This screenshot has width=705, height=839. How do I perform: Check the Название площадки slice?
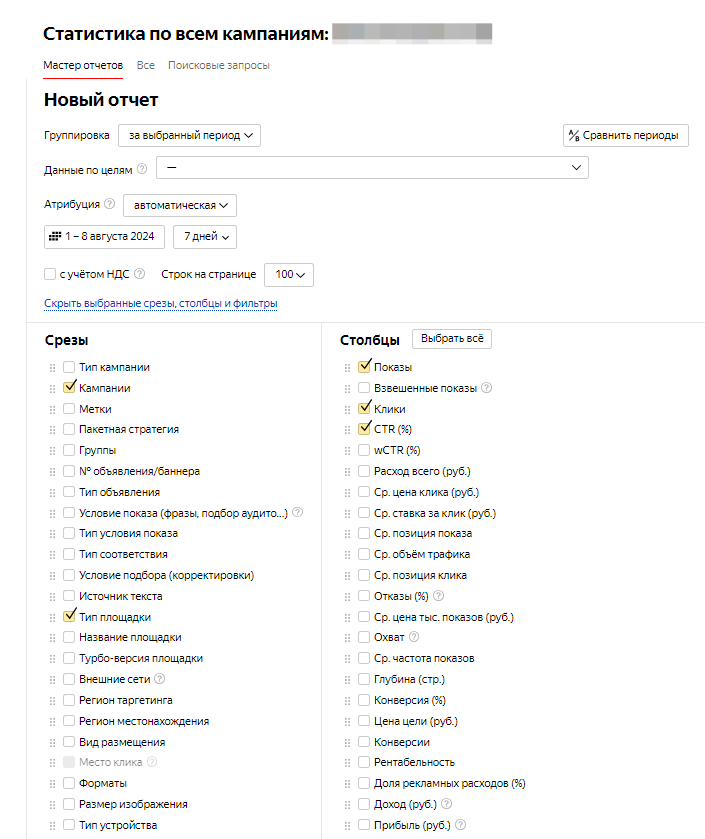pyautogui.click(x=68, y=637)
